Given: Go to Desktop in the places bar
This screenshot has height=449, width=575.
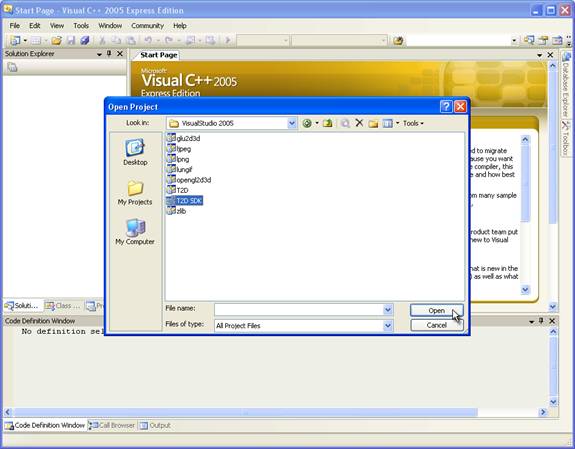Looking at the screenshot, I should point(135,152).
